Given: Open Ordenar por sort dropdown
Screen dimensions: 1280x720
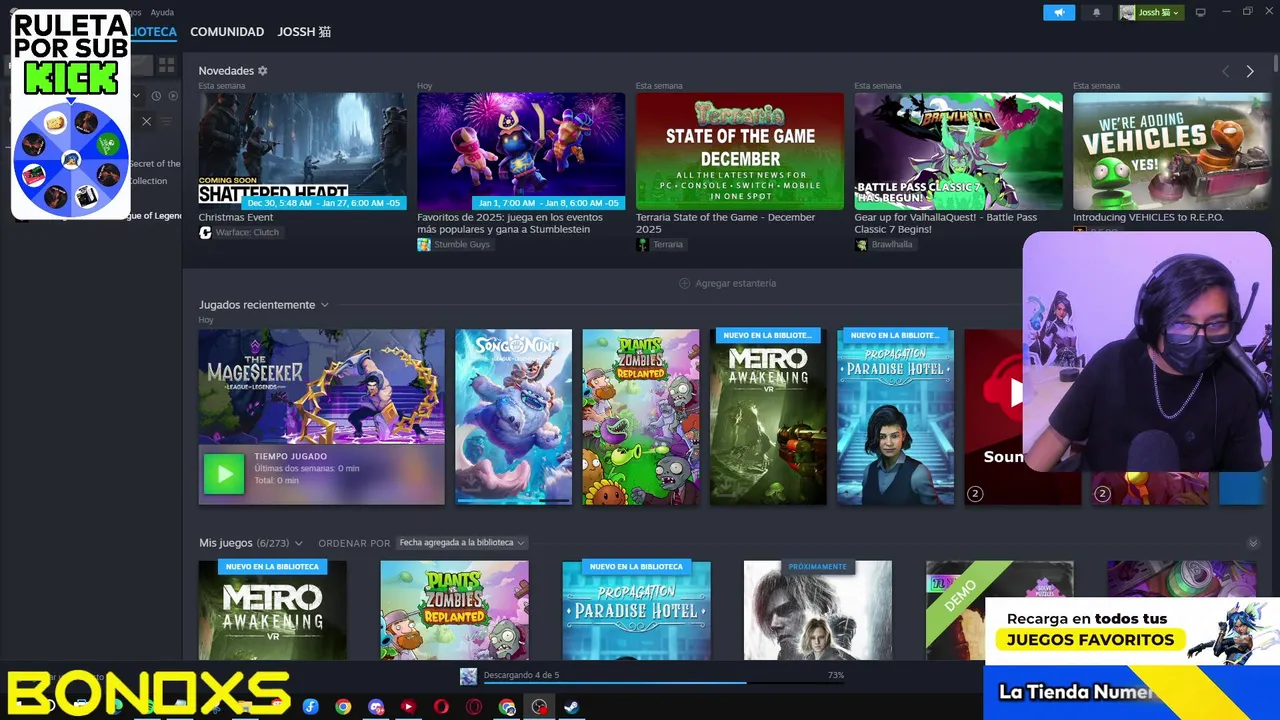Looking at the screenshot, I should 462,543.
